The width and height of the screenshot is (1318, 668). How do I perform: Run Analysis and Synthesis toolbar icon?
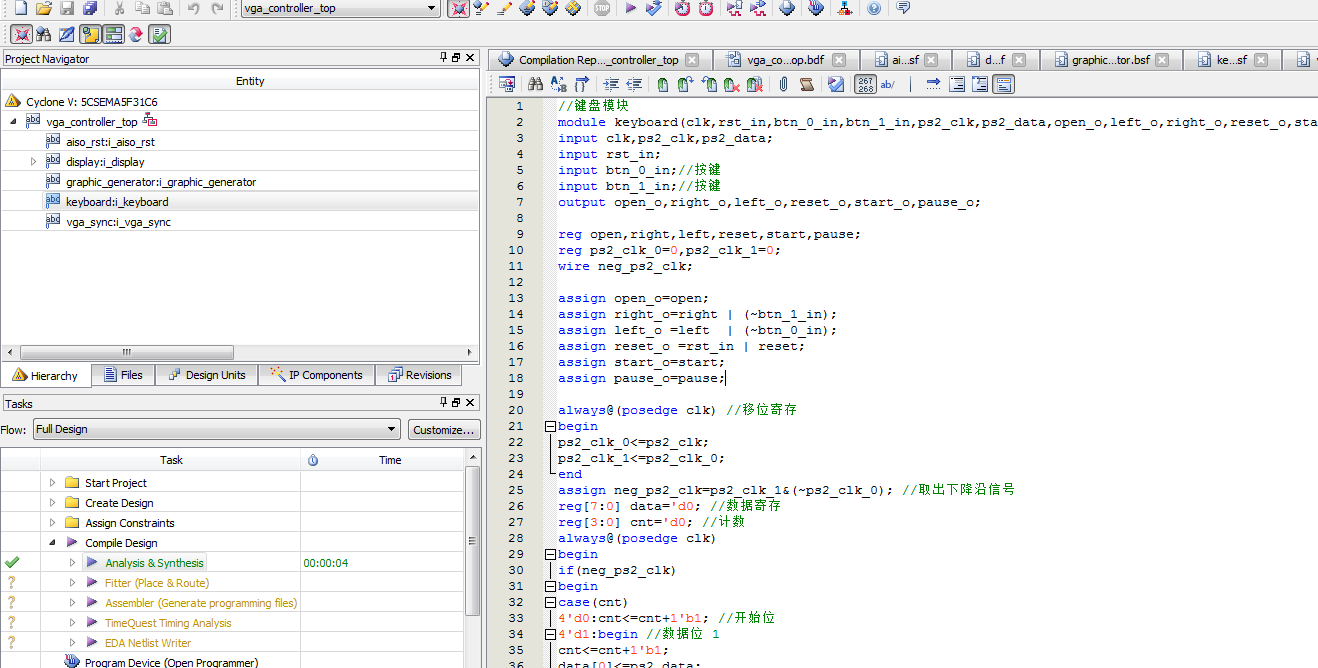[x=655, y=9]
